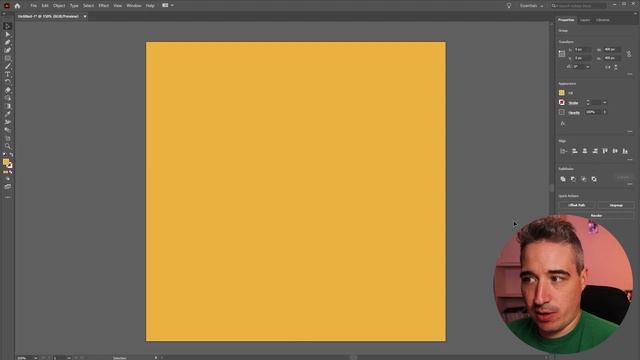640x360 pixels.
Task: Click the Search Adobe Help field
Action: coord(578,6)
